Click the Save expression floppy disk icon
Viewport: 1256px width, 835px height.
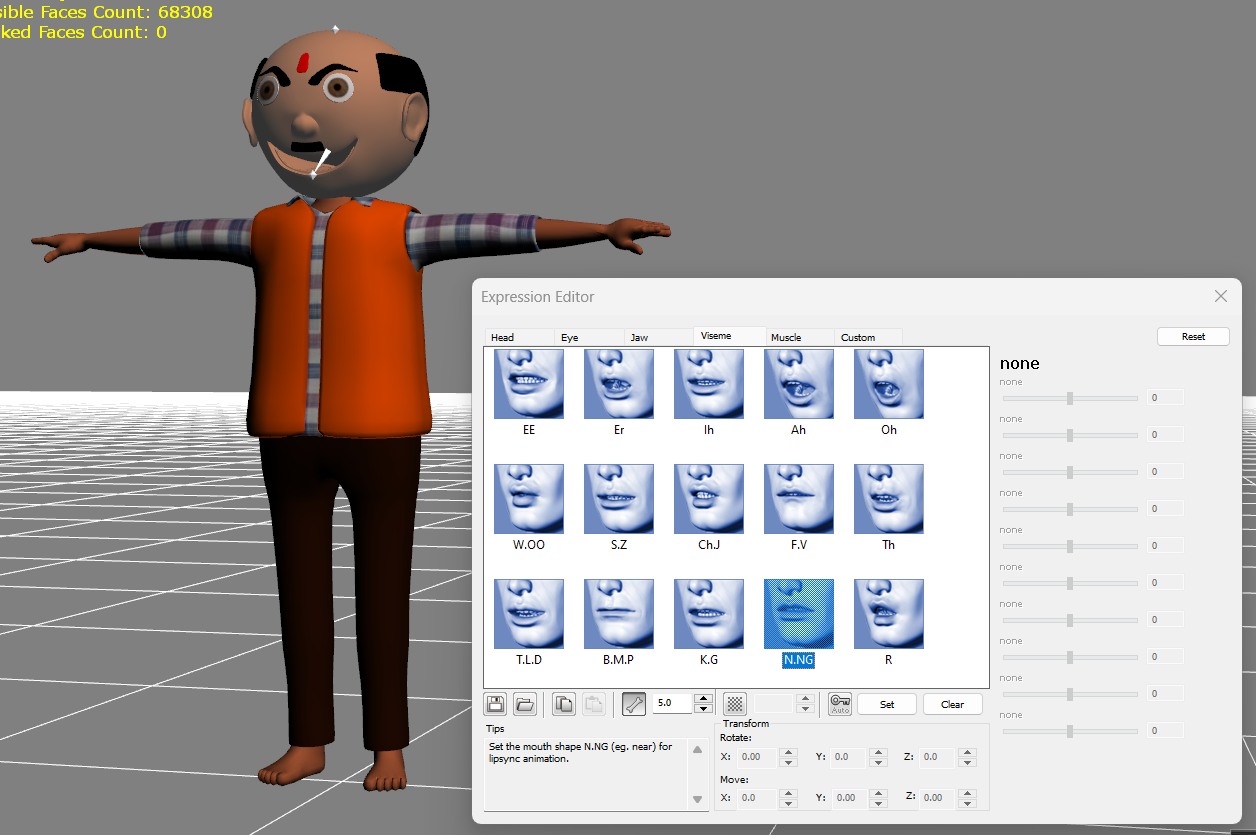(495, 704)
